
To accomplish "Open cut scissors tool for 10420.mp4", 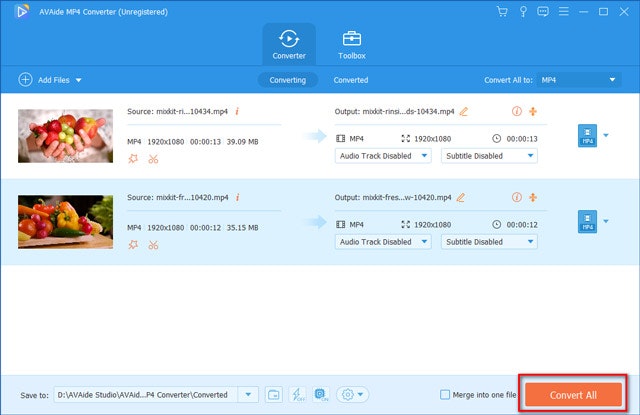I will [x=153, y=245].
